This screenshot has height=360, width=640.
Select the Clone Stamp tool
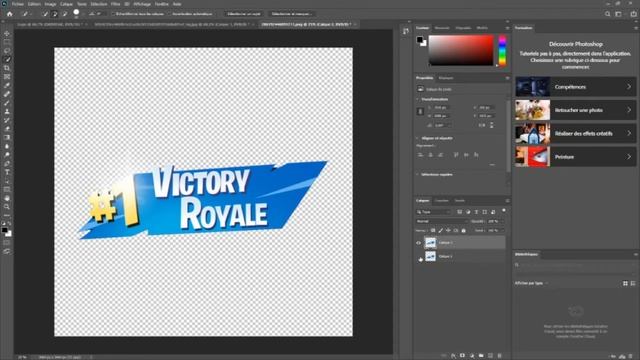7,111
